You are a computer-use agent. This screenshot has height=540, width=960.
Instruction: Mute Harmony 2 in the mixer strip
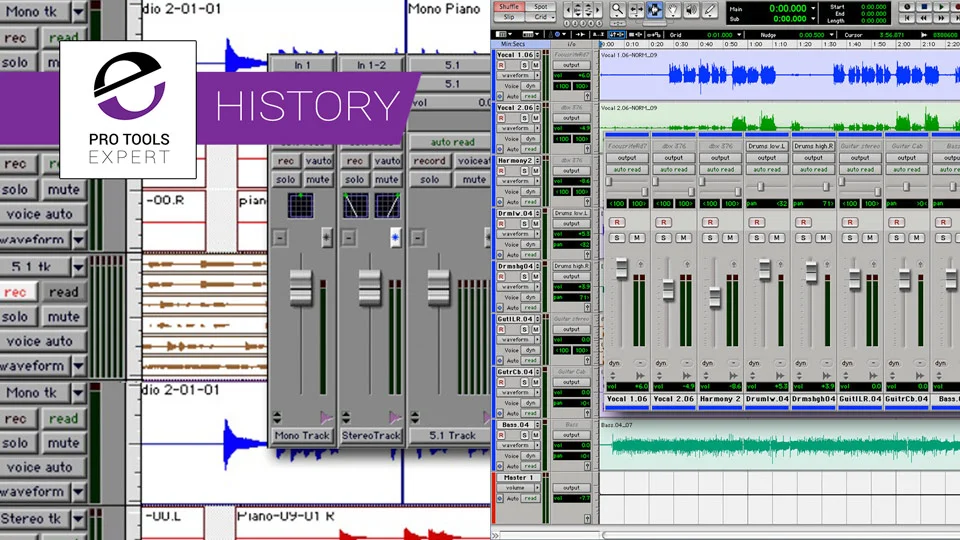[x=730, y=238]
